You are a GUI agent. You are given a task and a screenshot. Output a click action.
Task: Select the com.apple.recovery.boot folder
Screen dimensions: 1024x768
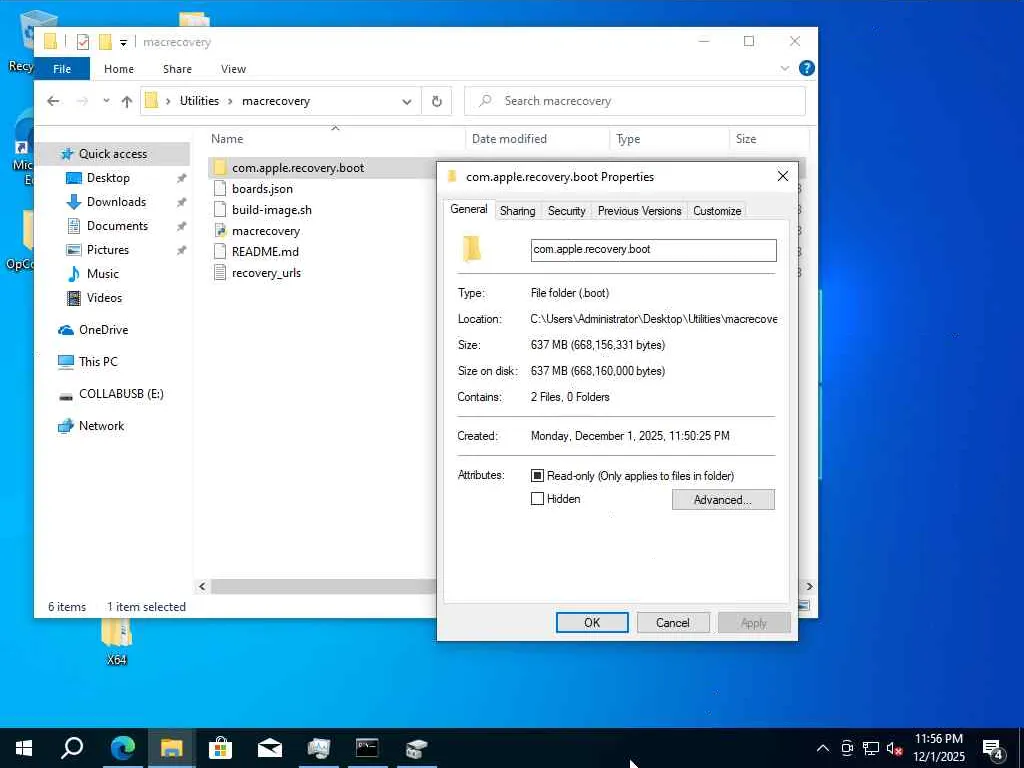click(x=298, y=168)
